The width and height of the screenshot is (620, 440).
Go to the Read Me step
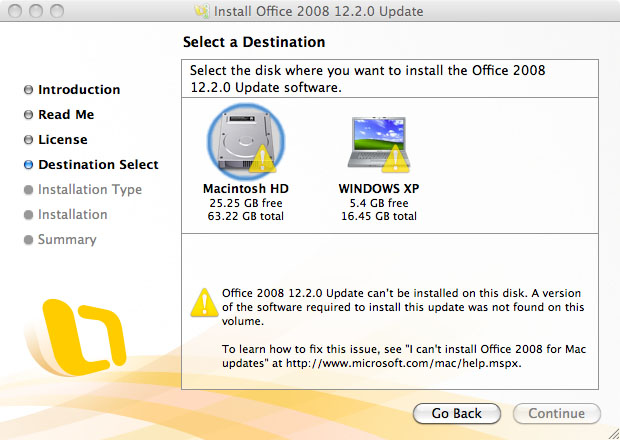66,115
